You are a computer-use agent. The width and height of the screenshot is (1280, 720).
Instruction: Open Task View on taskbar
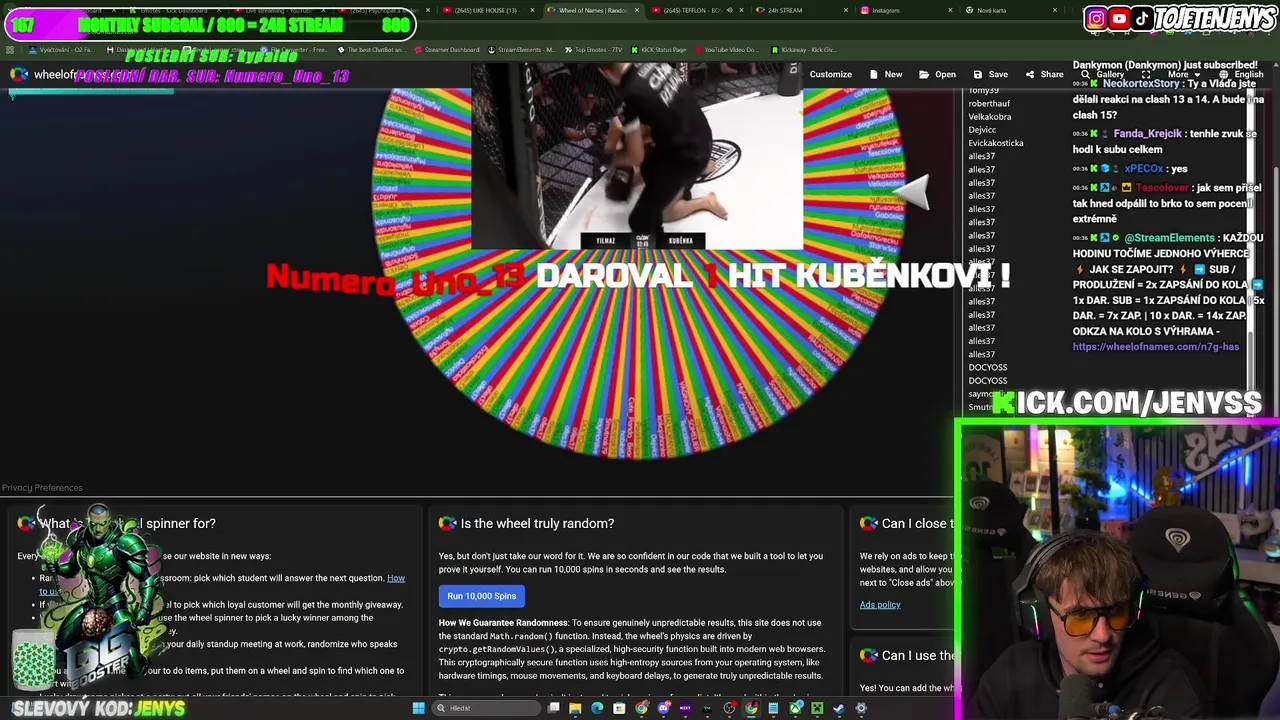point(553,708)
